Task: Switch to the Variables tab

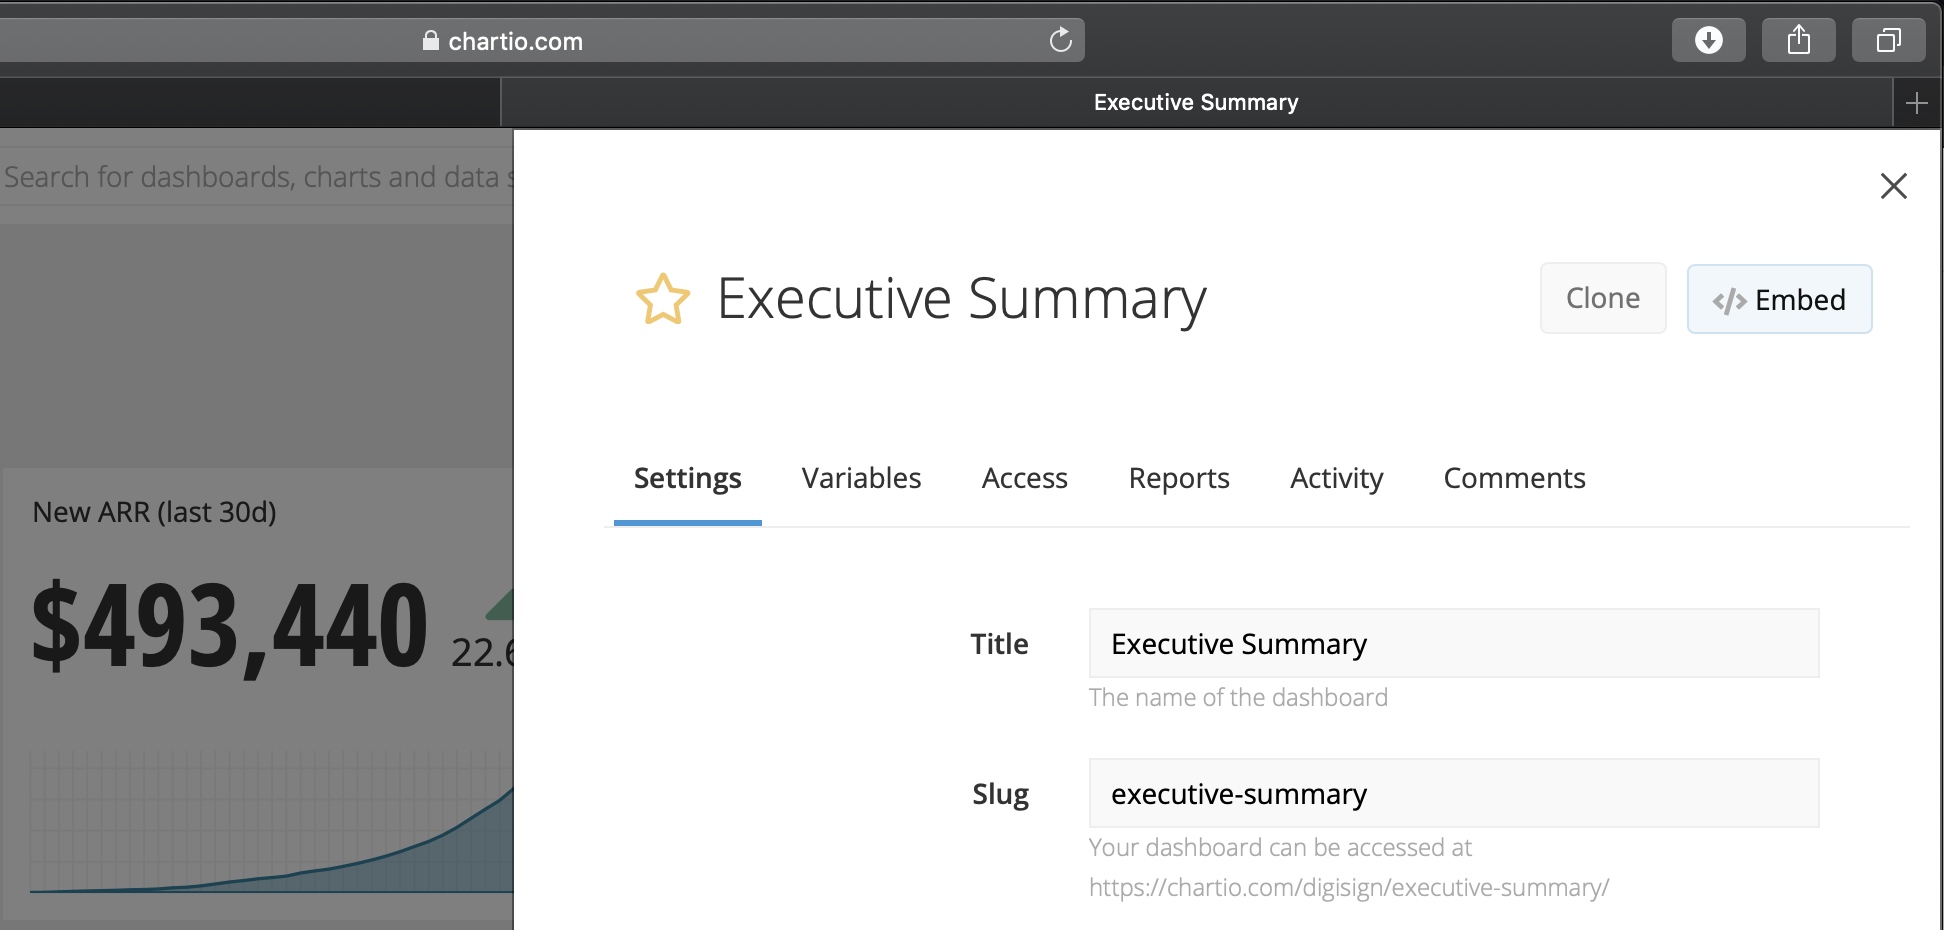Action: [x=861, y=479]
